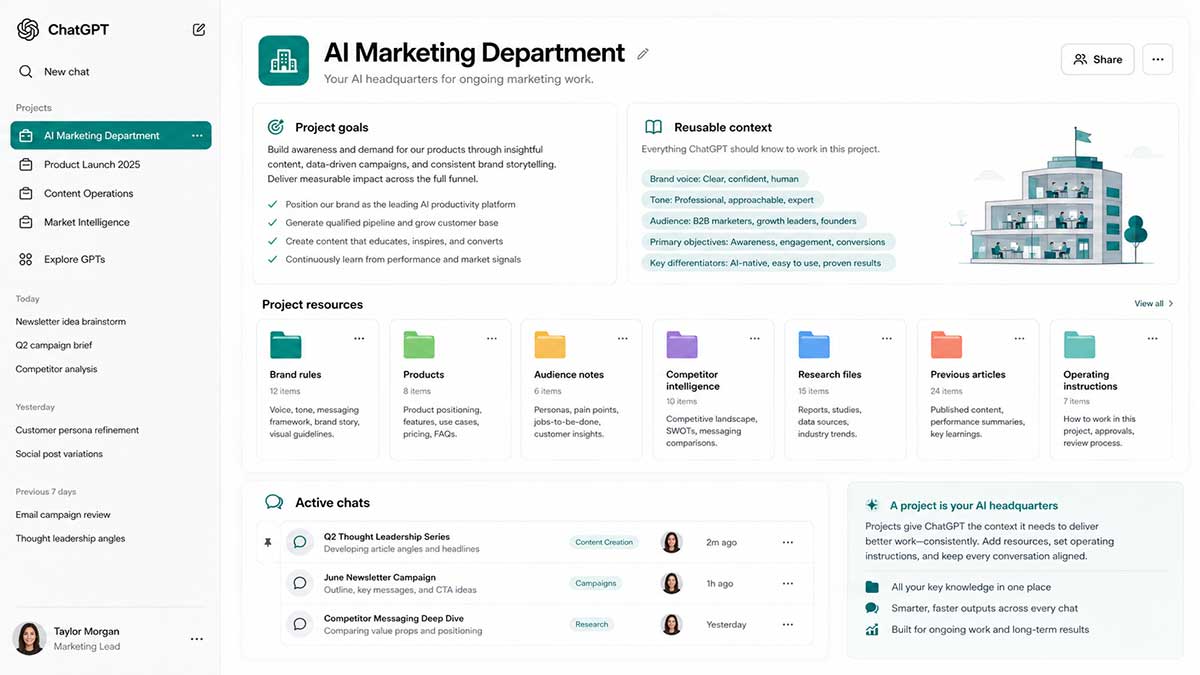
Task: Open Customer persona refinement chat
Action: [x=77, y=430]
